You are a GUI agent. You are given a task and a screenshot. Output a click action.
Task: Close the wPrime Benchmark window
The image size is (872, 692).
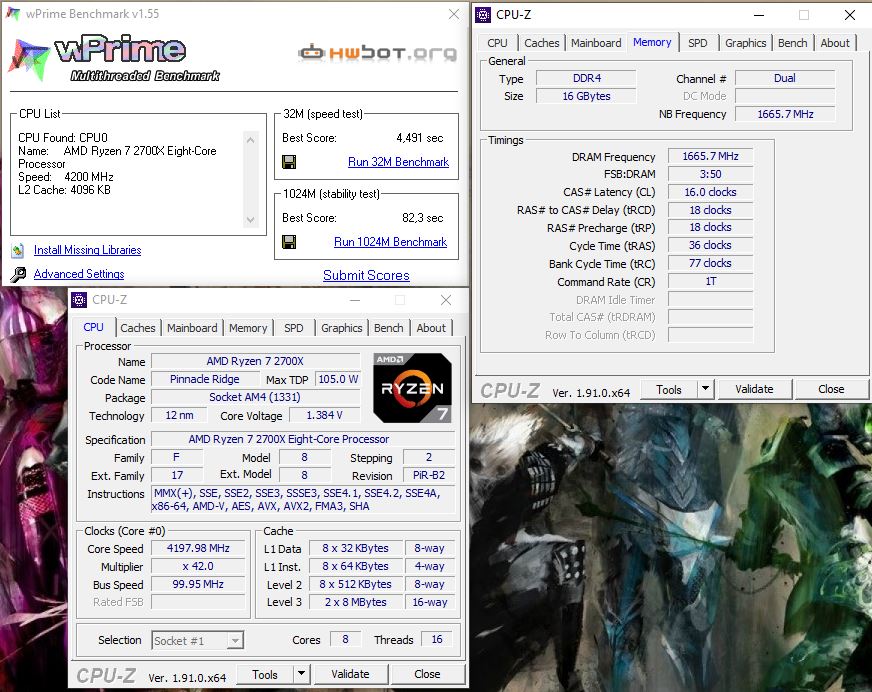coord(454,14)
